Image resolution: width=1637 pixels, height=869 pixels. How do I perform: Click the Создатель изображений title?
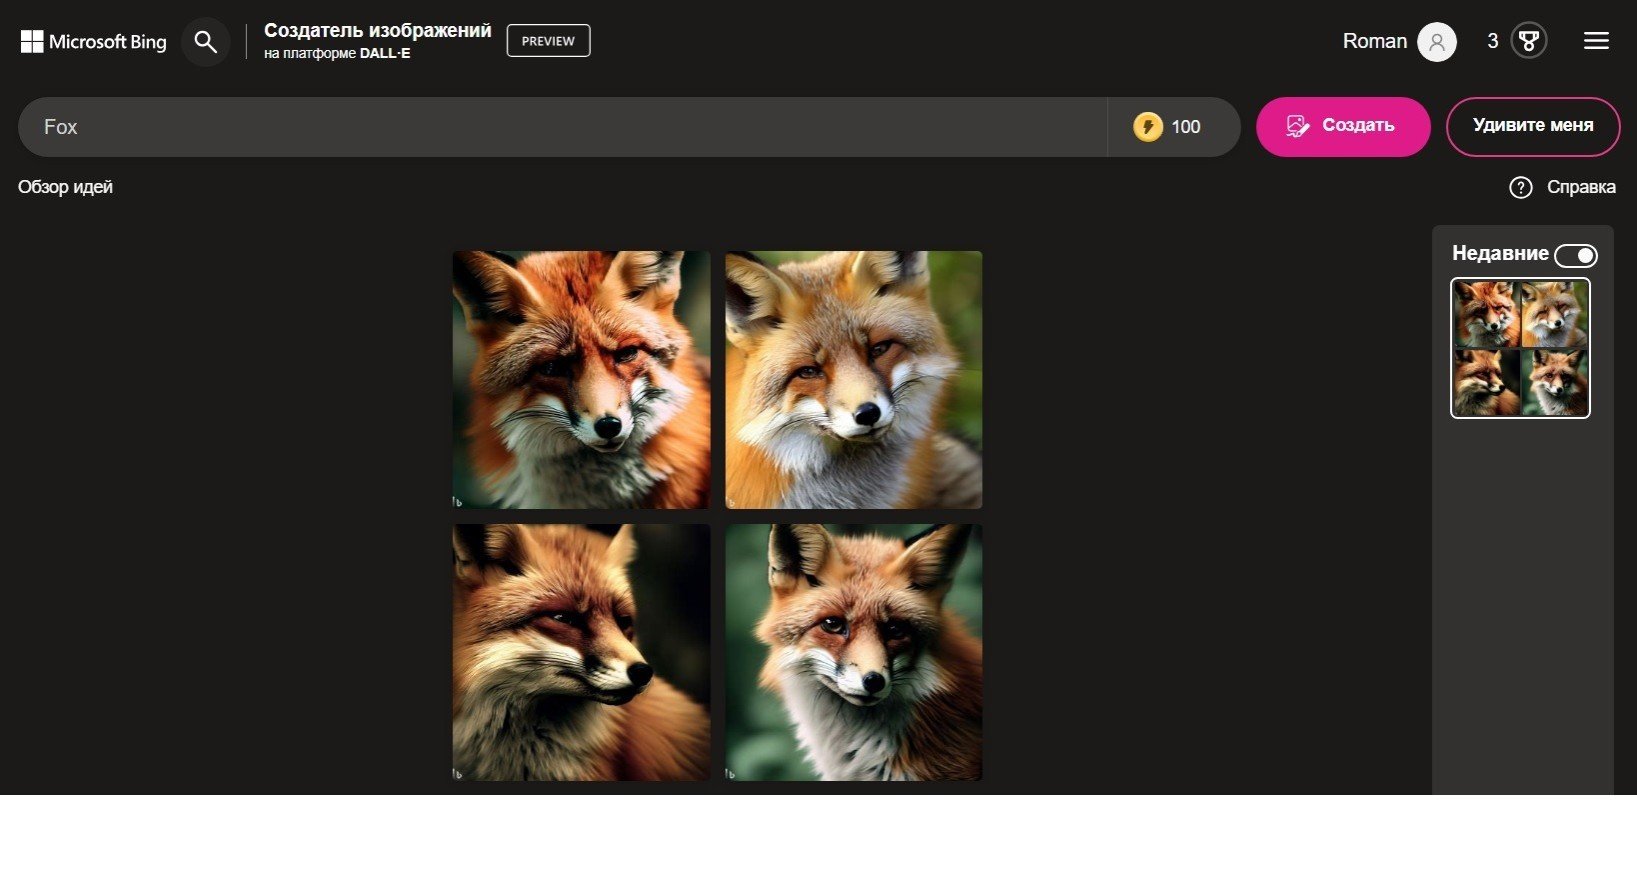click(377, 31)
